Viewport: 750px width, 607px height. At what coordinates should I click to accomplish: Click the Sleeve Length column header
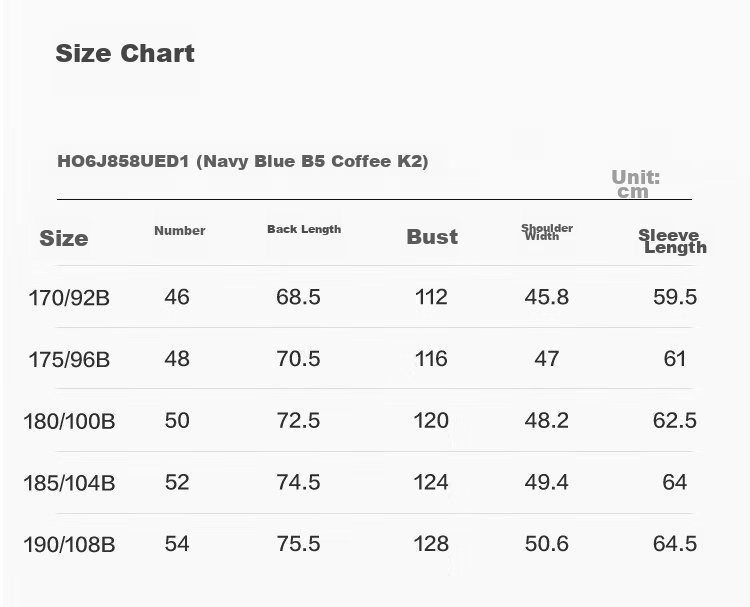[x=672, y=241]
